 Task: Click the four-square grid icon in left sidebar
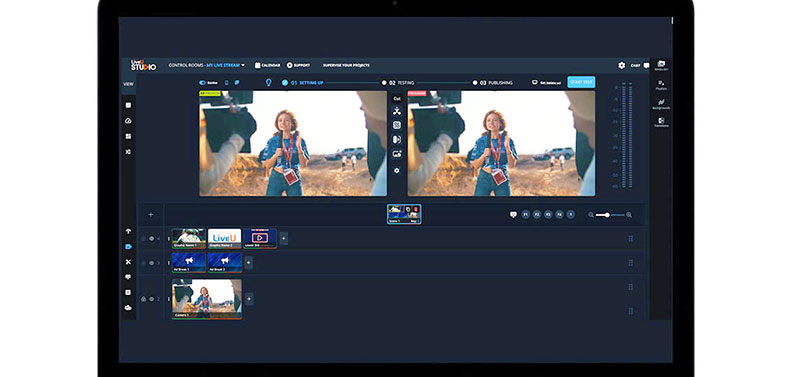(128, 136)
